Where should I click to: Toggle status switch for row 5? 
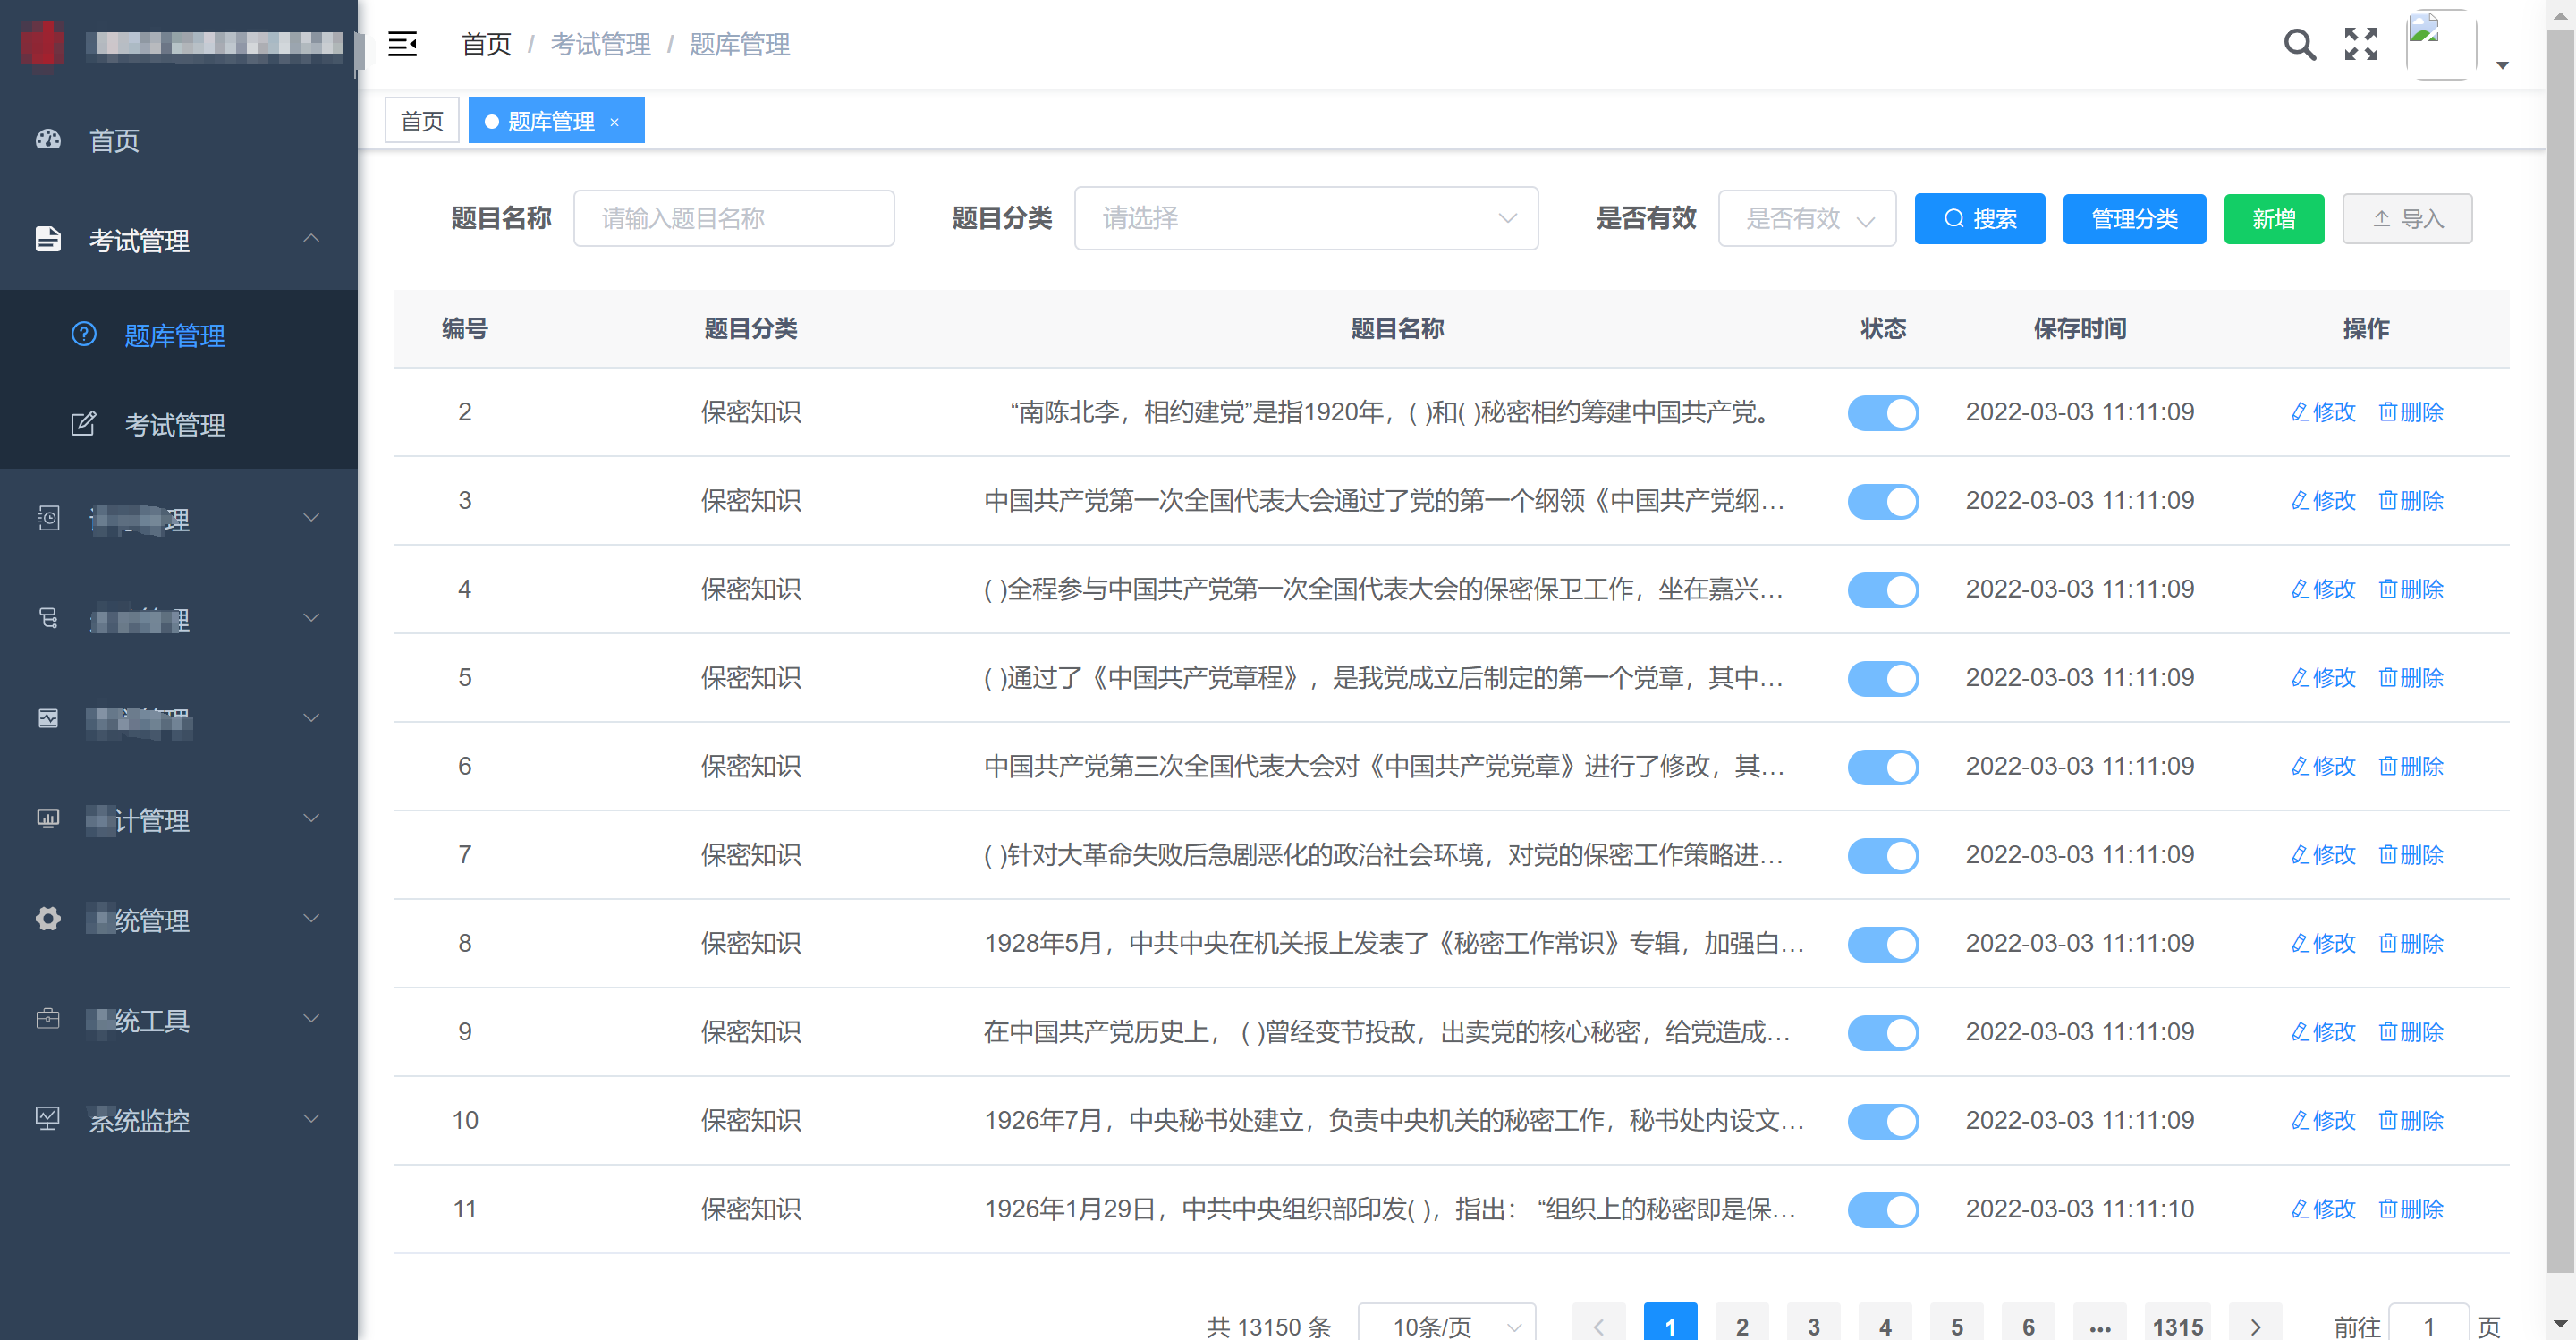(x=1883, y=678)
